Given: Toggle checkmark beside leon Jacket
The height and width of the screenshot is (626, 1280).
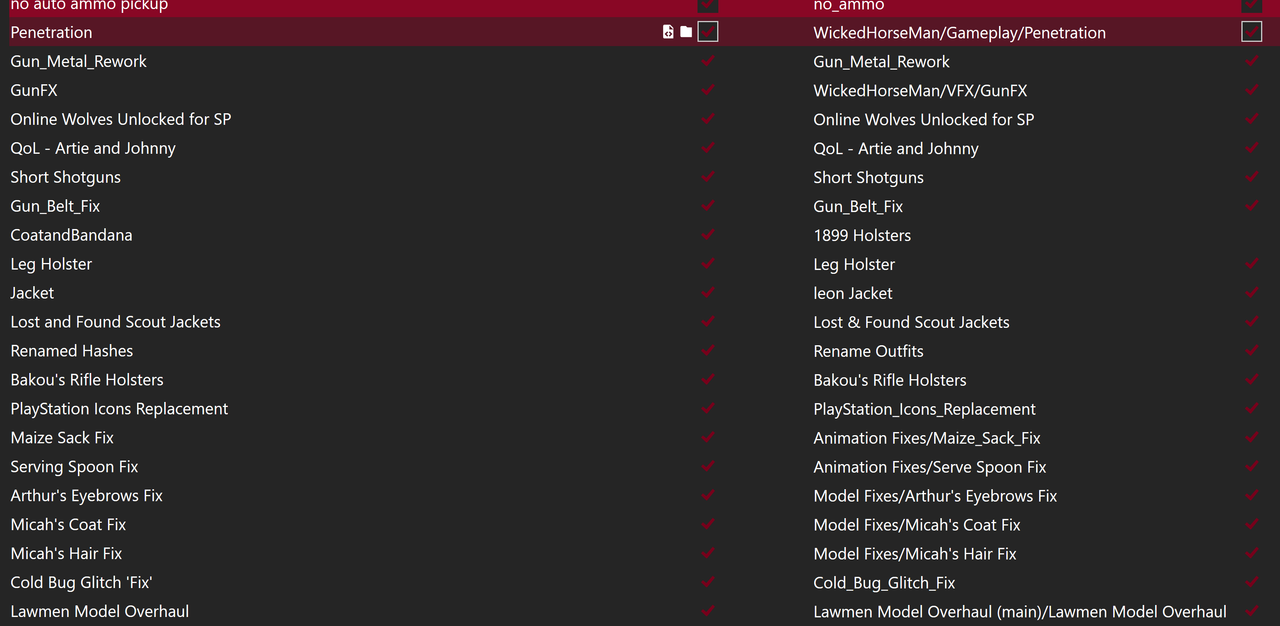Looking at the screenshot, I should click(x=1251, y=293).
